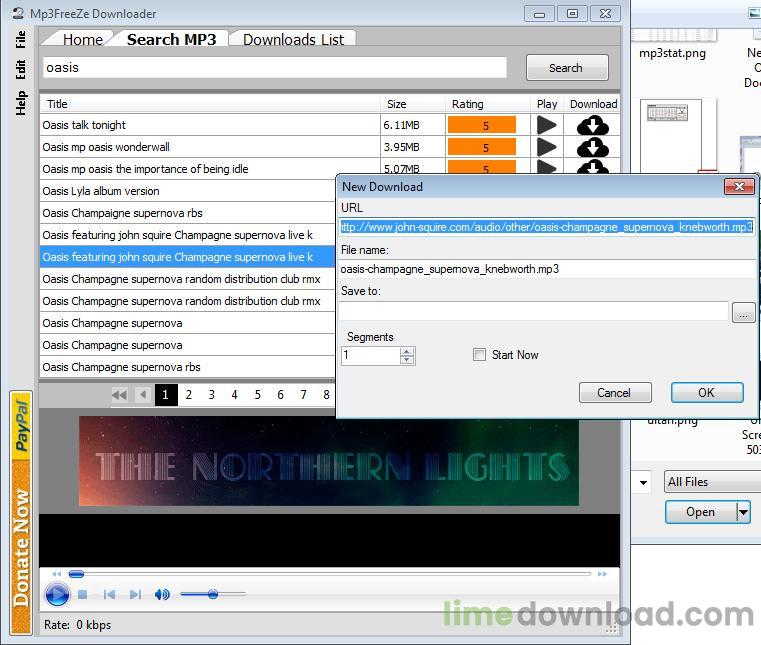Select row Oasis Champaigne supernova rbs

coord(188,213)
